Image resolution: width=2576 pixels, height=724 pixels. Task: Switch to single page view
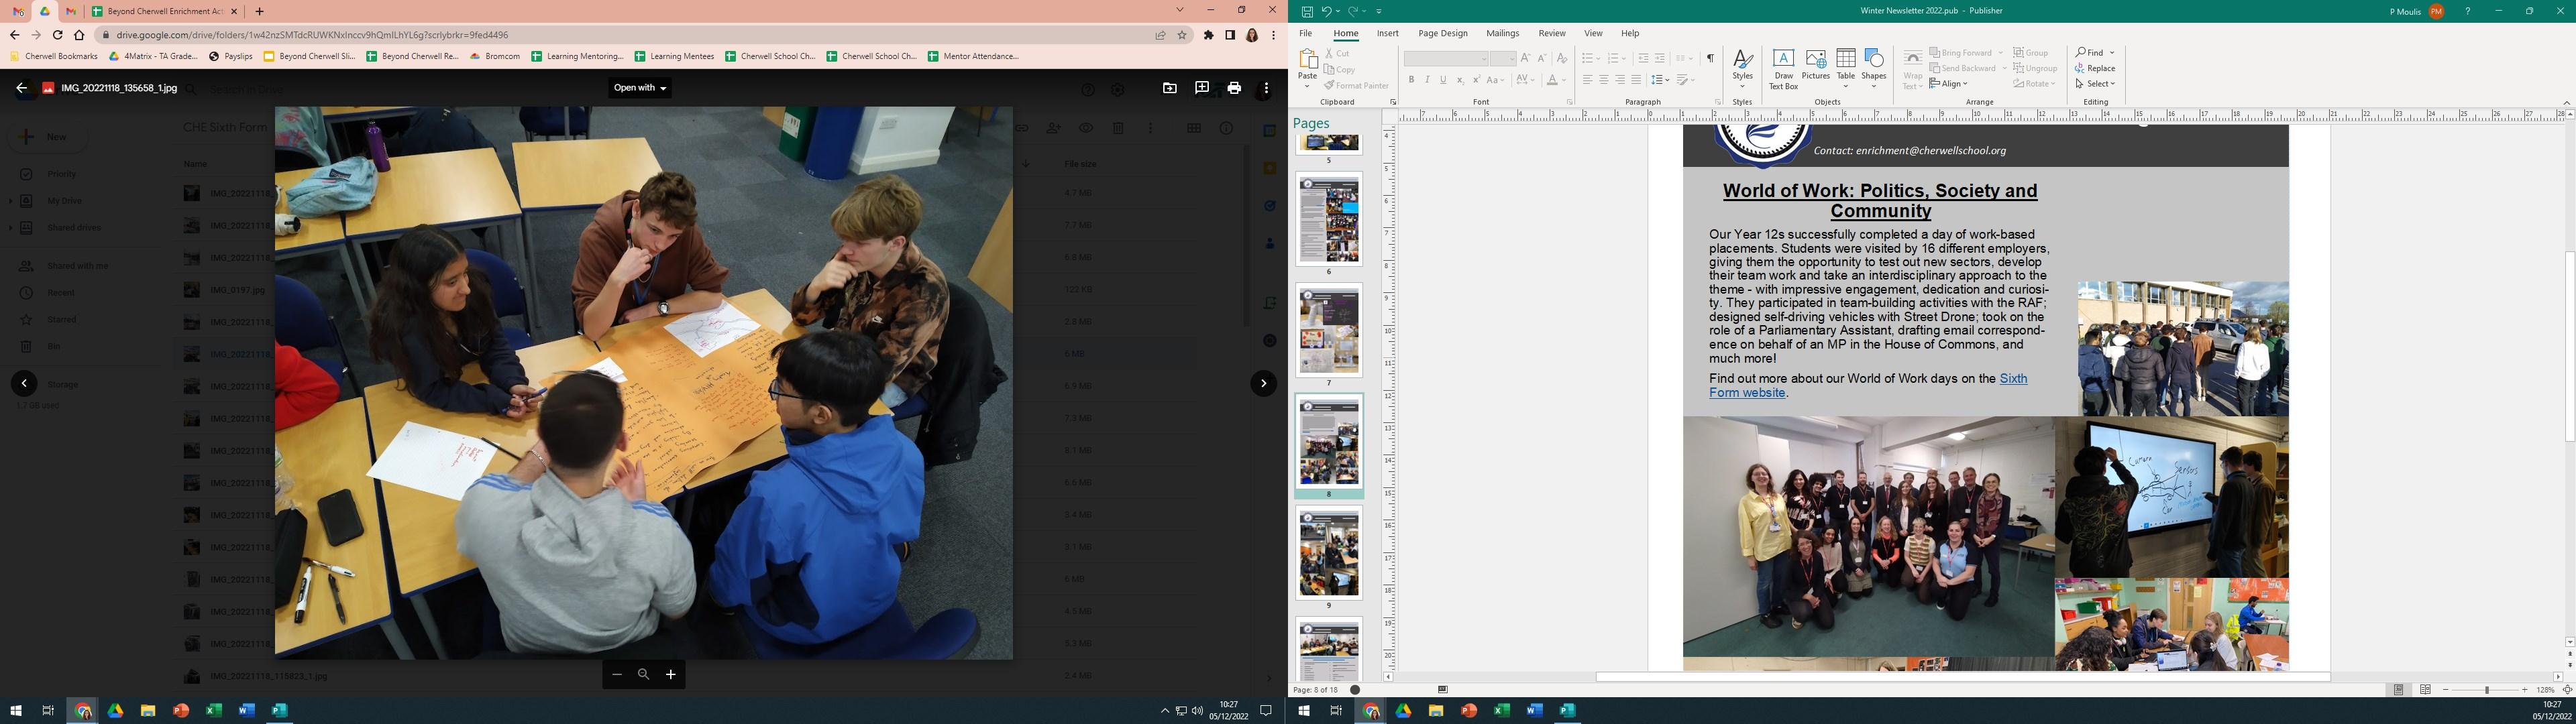click(x=2398, y=690)
